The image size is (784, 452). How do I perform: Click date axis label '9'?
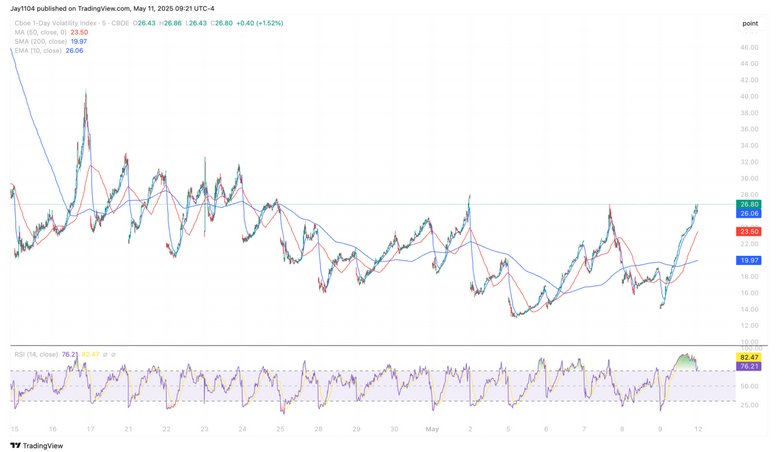pos(660,429)
